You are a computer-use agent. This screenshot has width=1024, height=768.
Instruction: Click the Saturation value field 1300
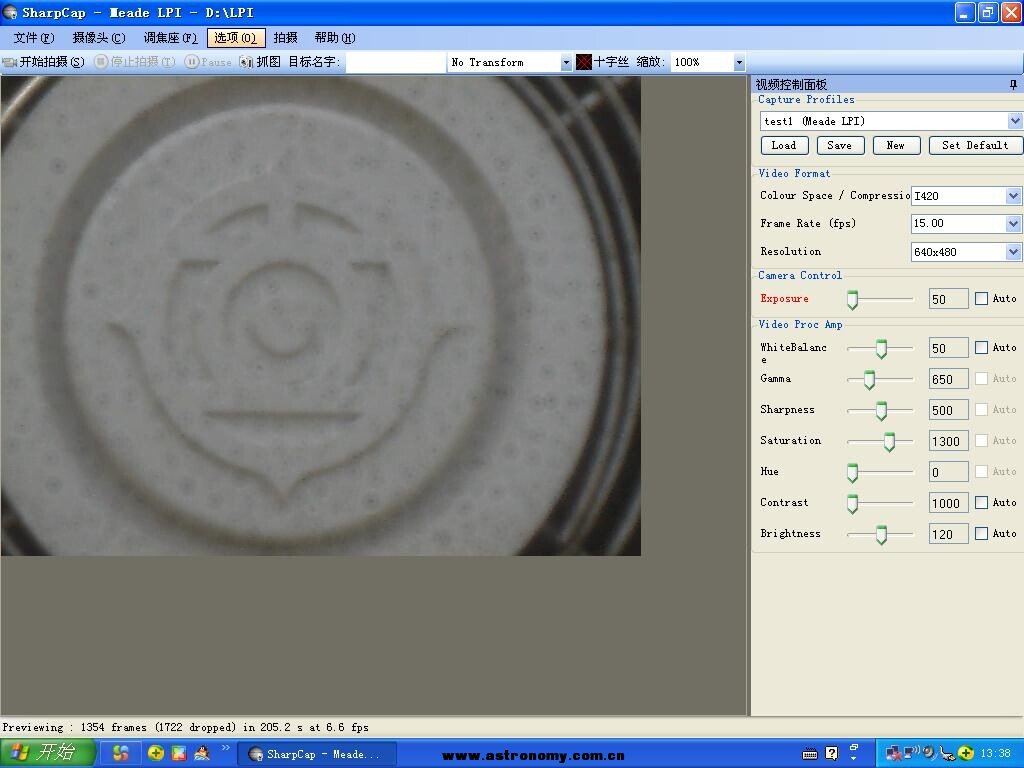tap(948, 441)
